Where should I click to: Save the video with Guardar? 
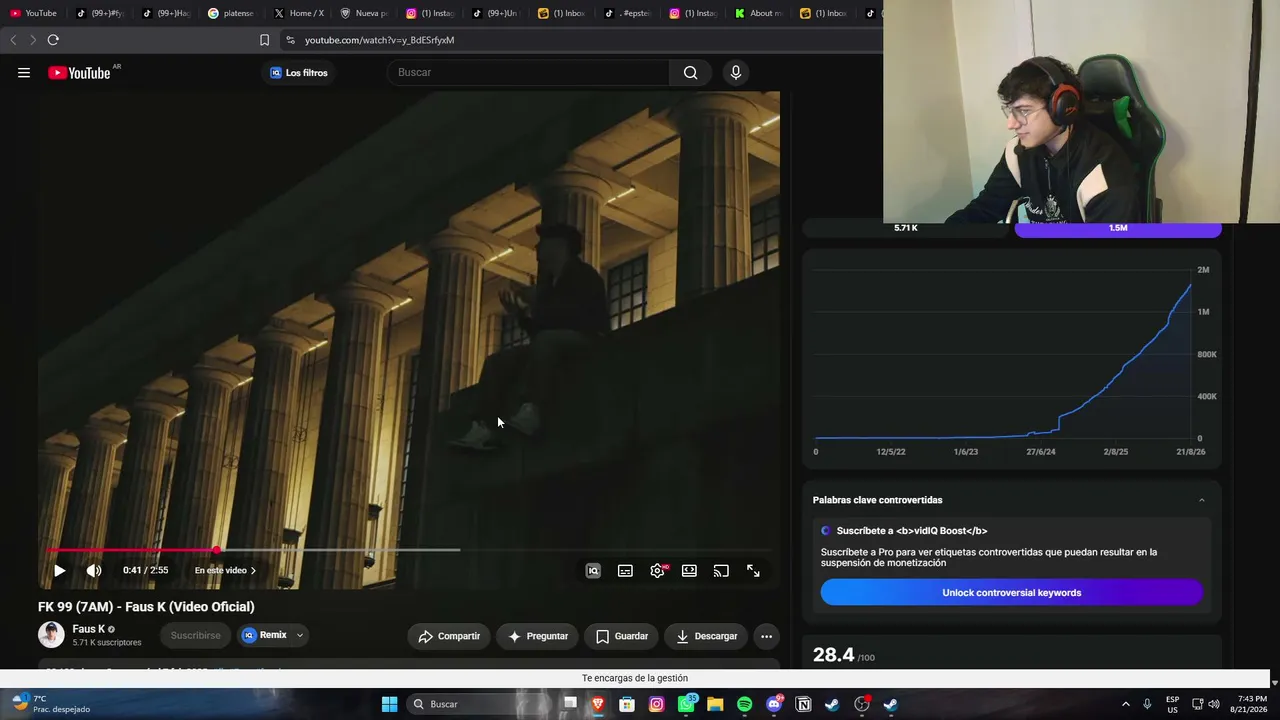click(622, 636)
